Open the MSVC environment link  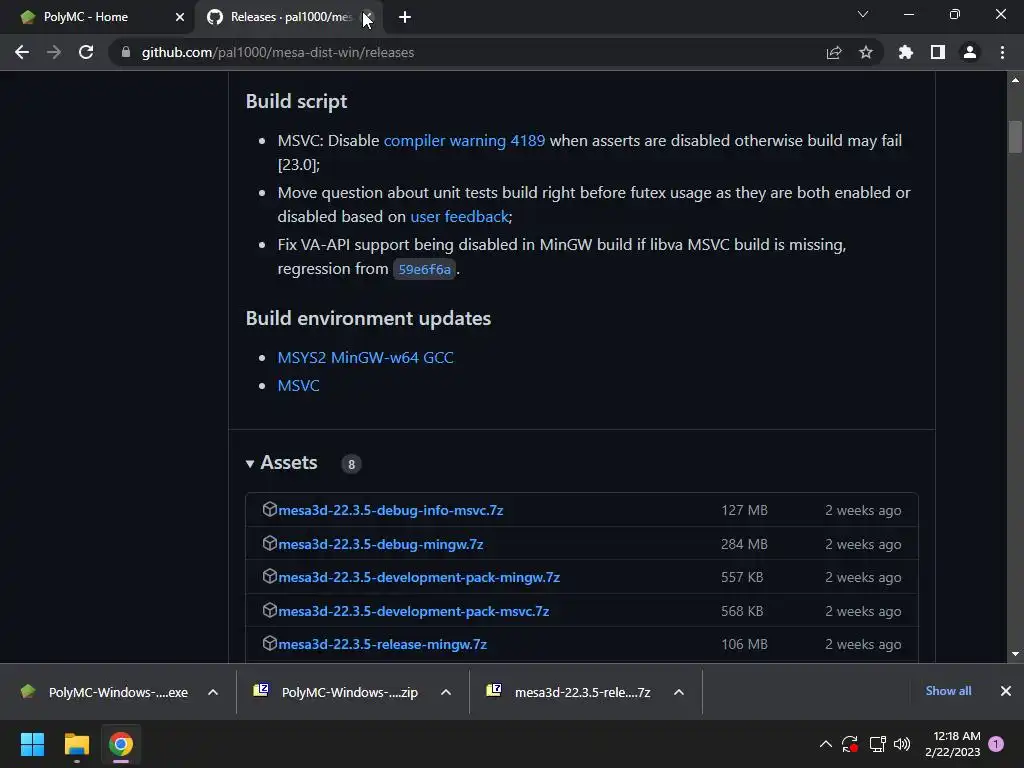coord(298,385)
